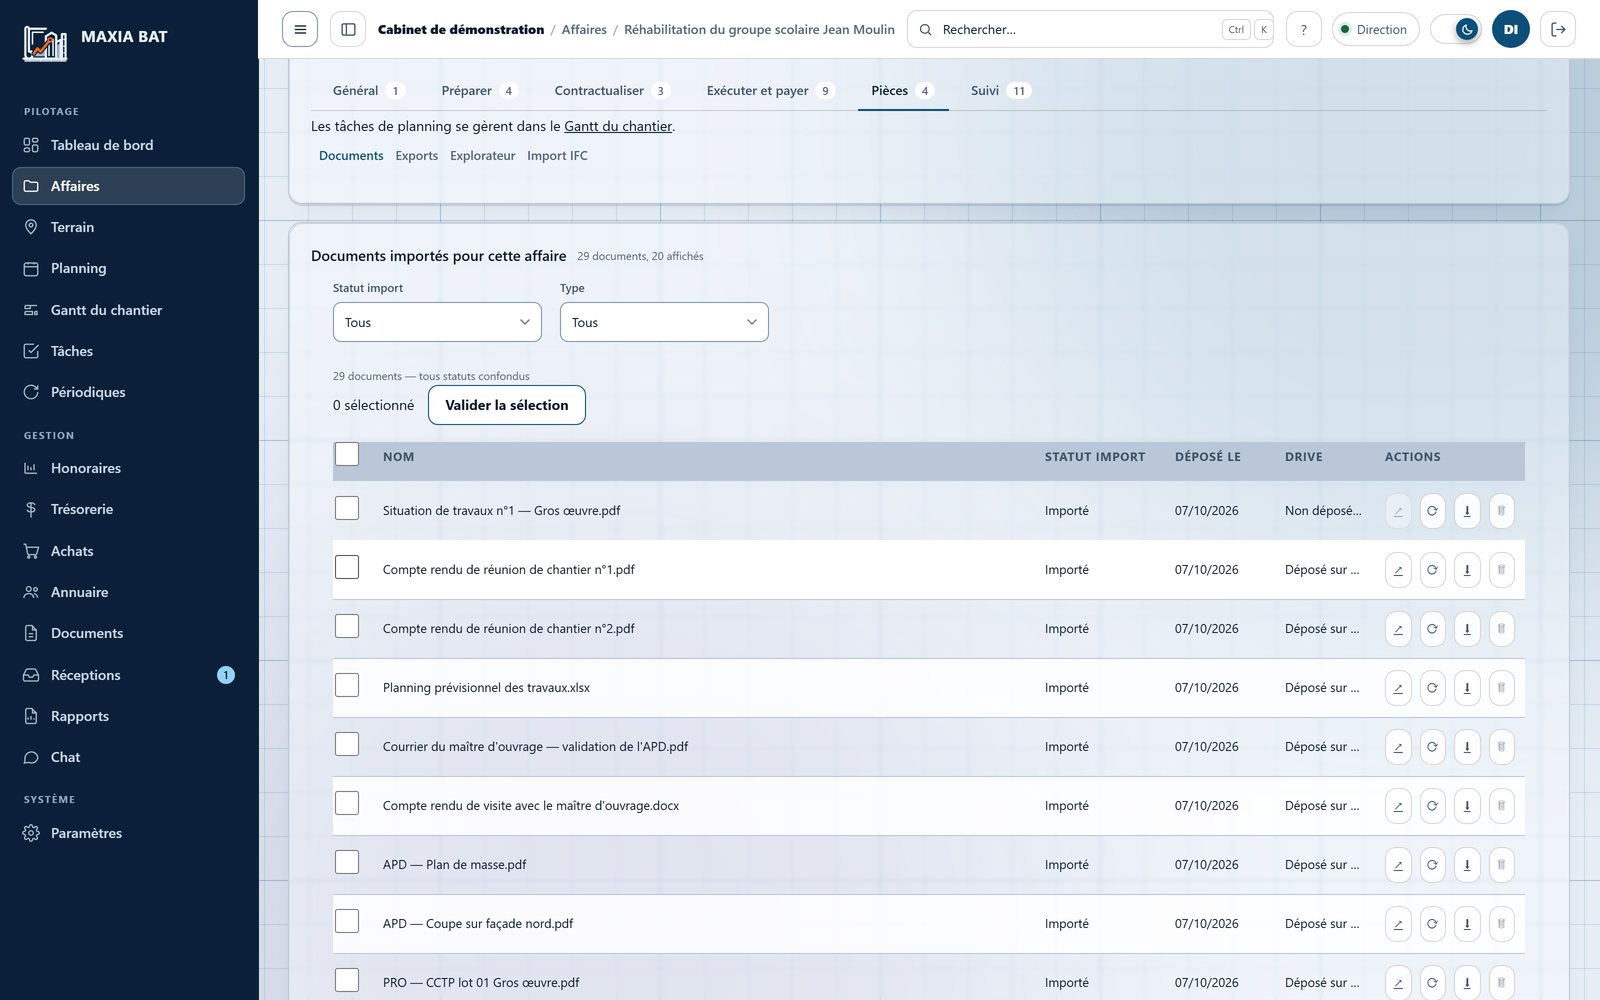Toggle the sidebar panel layout icon
The width and height of the screenshot is (1600, 1000).
[348, 30]
